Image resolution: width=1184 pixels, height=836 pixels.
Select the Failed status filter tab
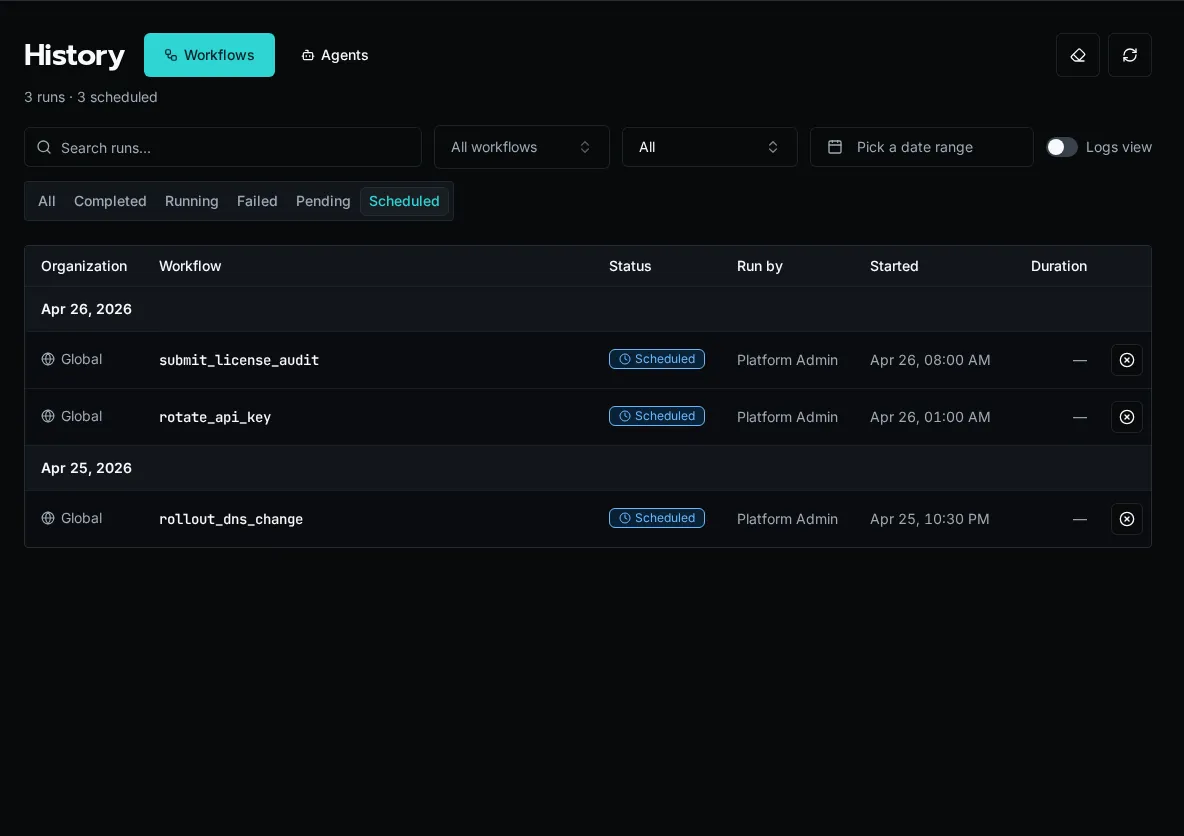pyautogui.click(x=257, y=202)
